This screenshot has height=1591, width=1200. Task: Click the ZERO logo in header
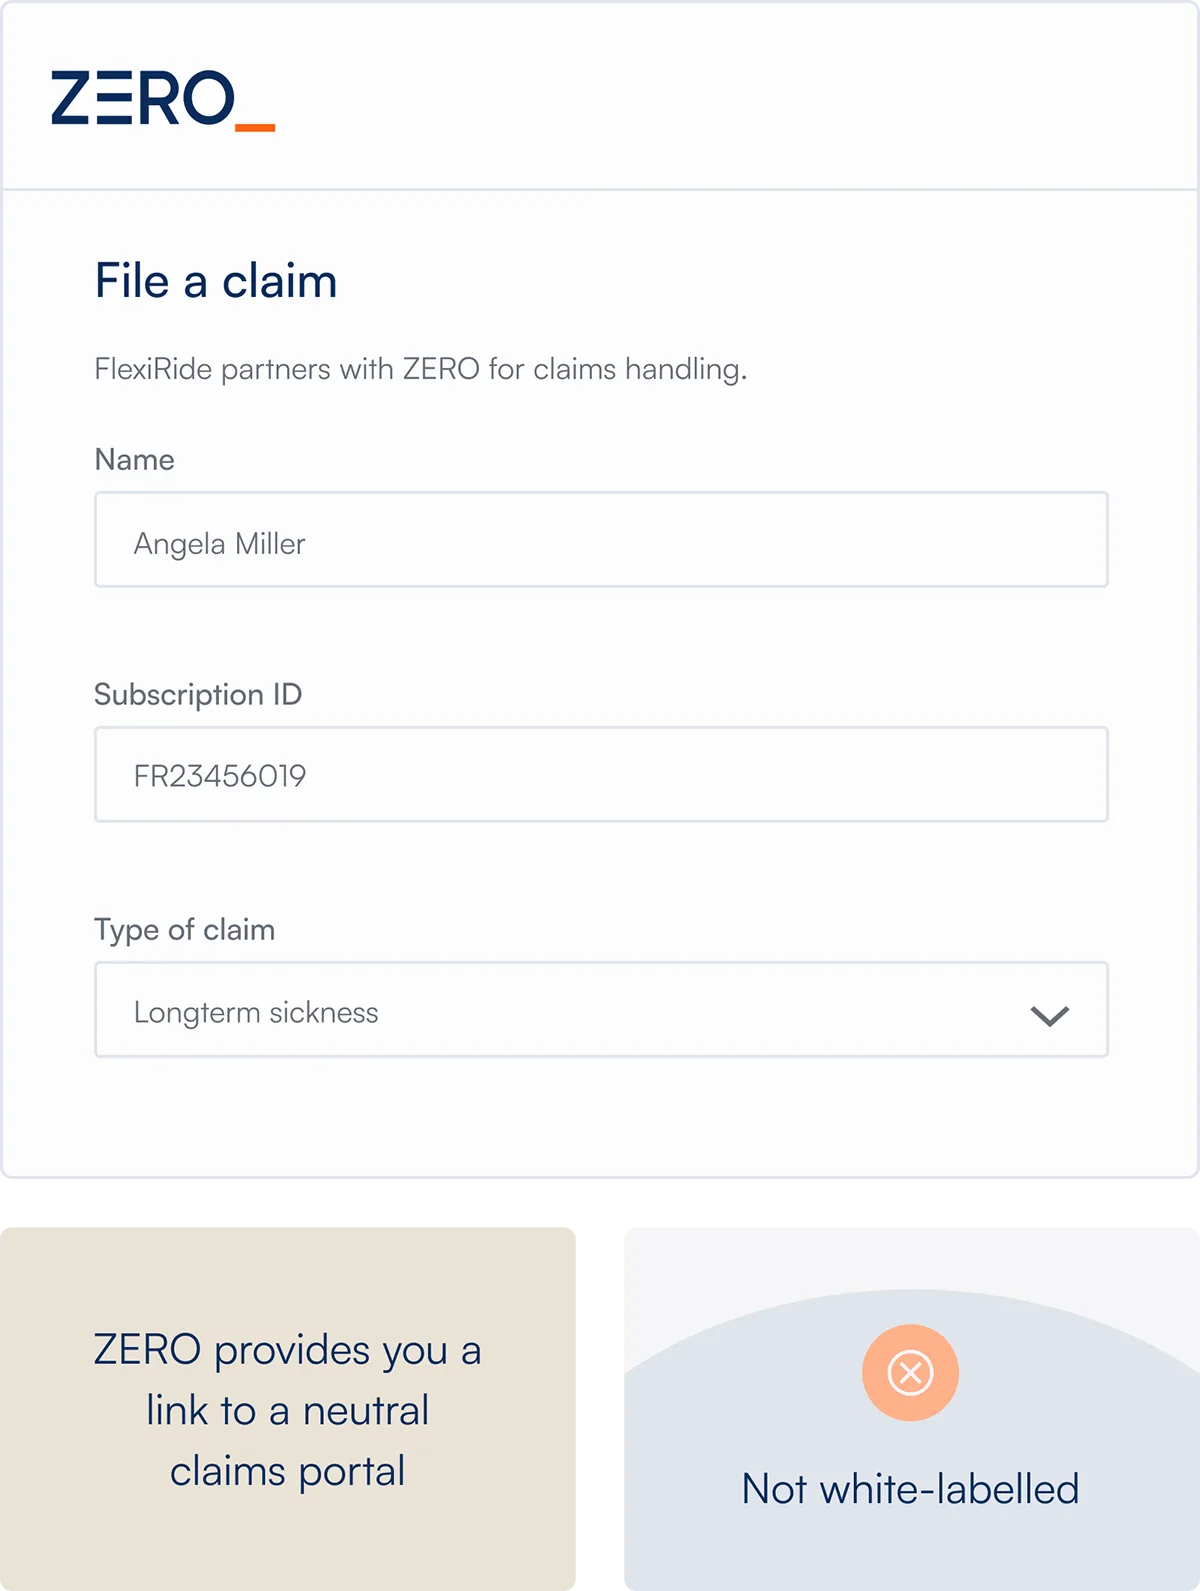point(163,99)
